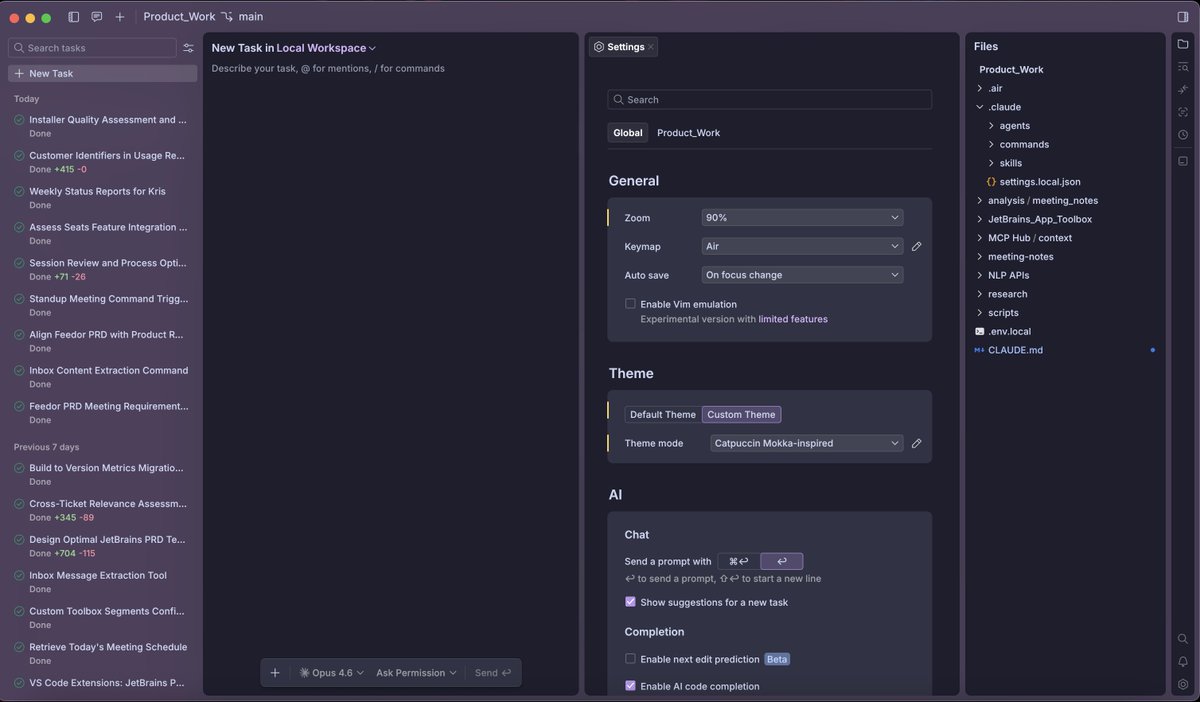Viewport: 1200px width, 702px height.
Task: Enable next edit prediction checkbox
Action: click(630, 659)
